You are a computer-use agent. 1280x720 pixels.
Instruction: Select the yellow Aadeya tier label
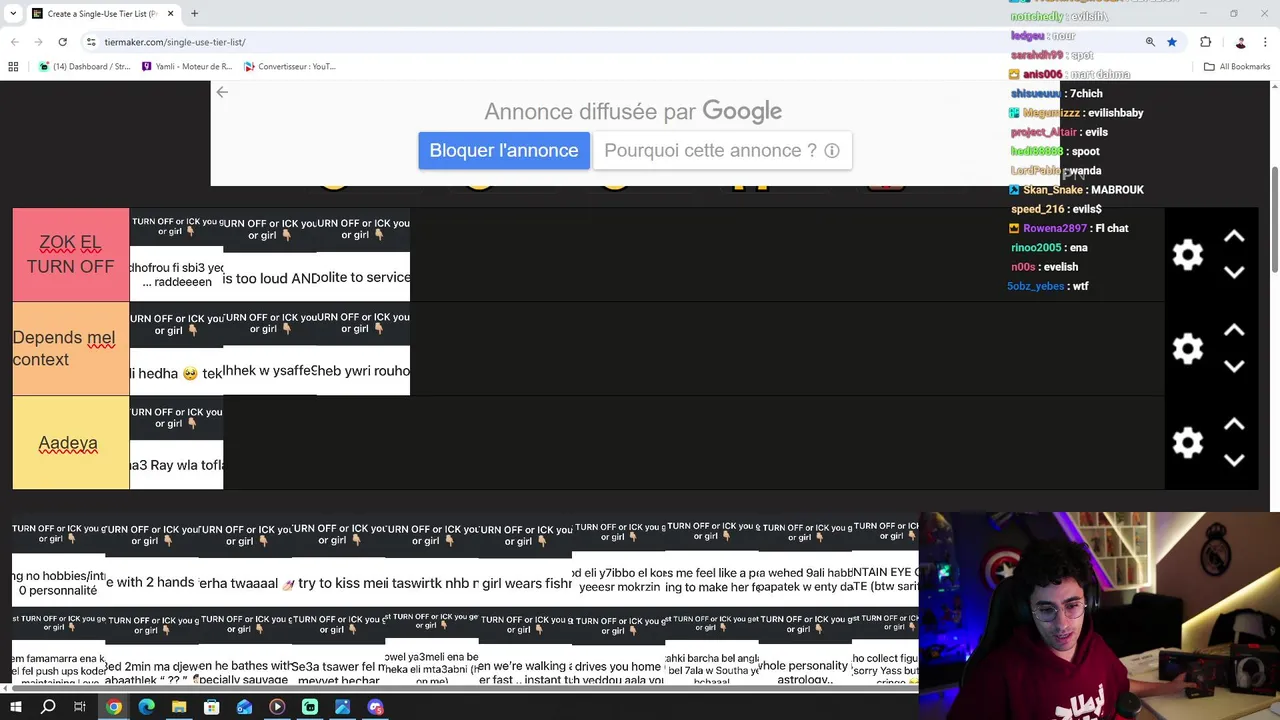71,443
